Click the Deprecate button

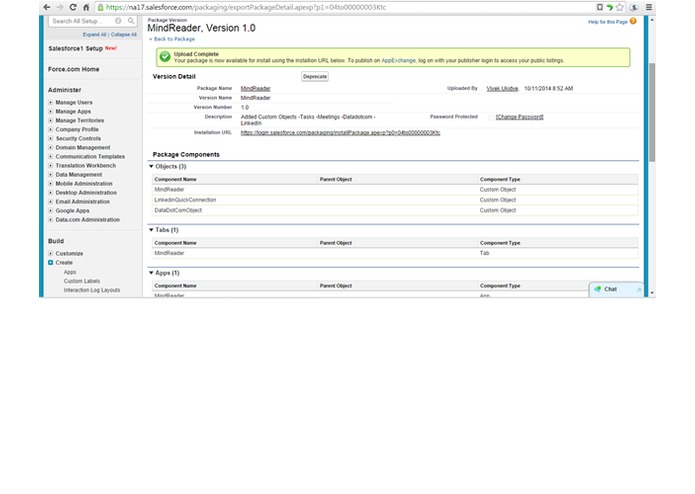pos(315,77)
